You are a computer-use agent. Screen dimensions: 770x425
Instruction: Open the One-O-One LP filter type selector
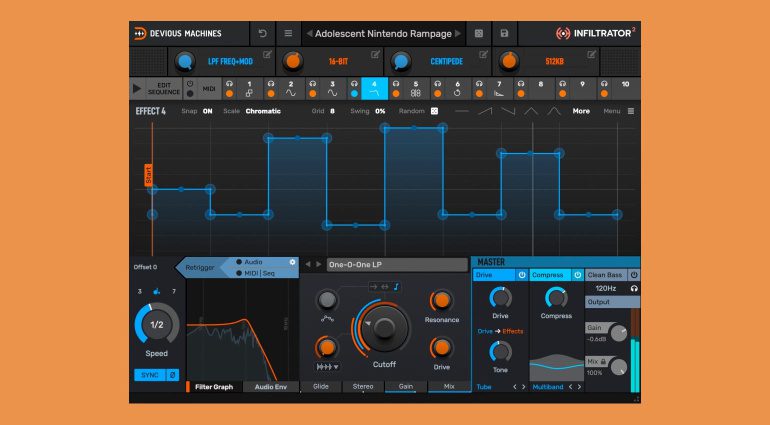[x=397, y=265]
